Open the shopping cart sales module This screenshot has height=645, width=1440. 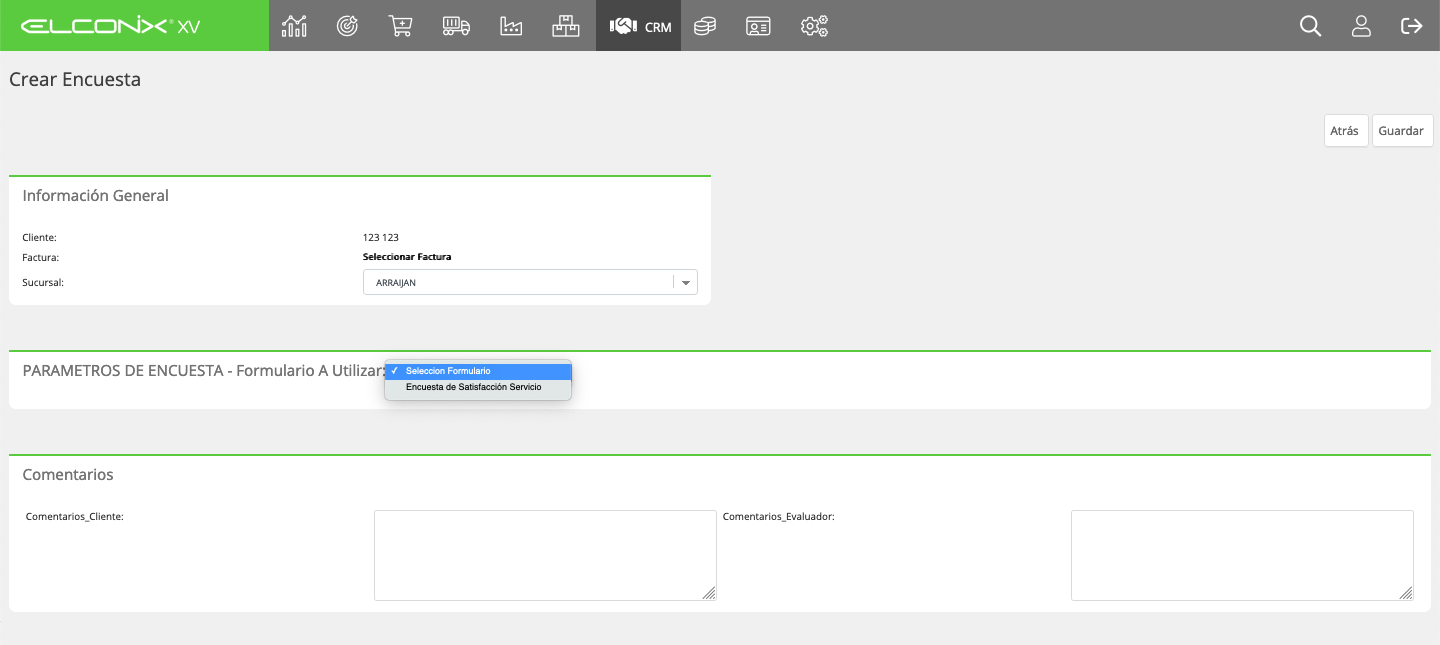click(400, 26)
